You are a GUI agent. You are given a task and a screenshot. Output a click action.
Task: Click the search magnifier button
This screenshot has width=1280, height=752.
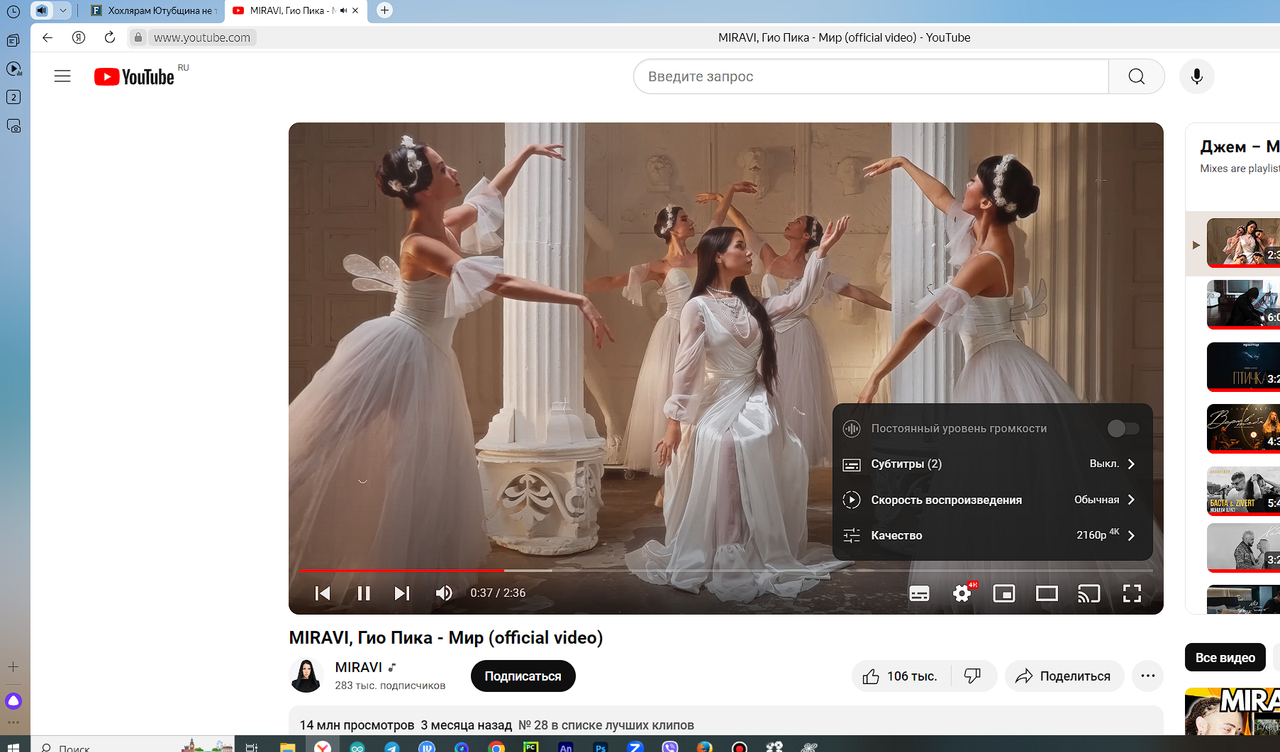[x=1136, y=76]
